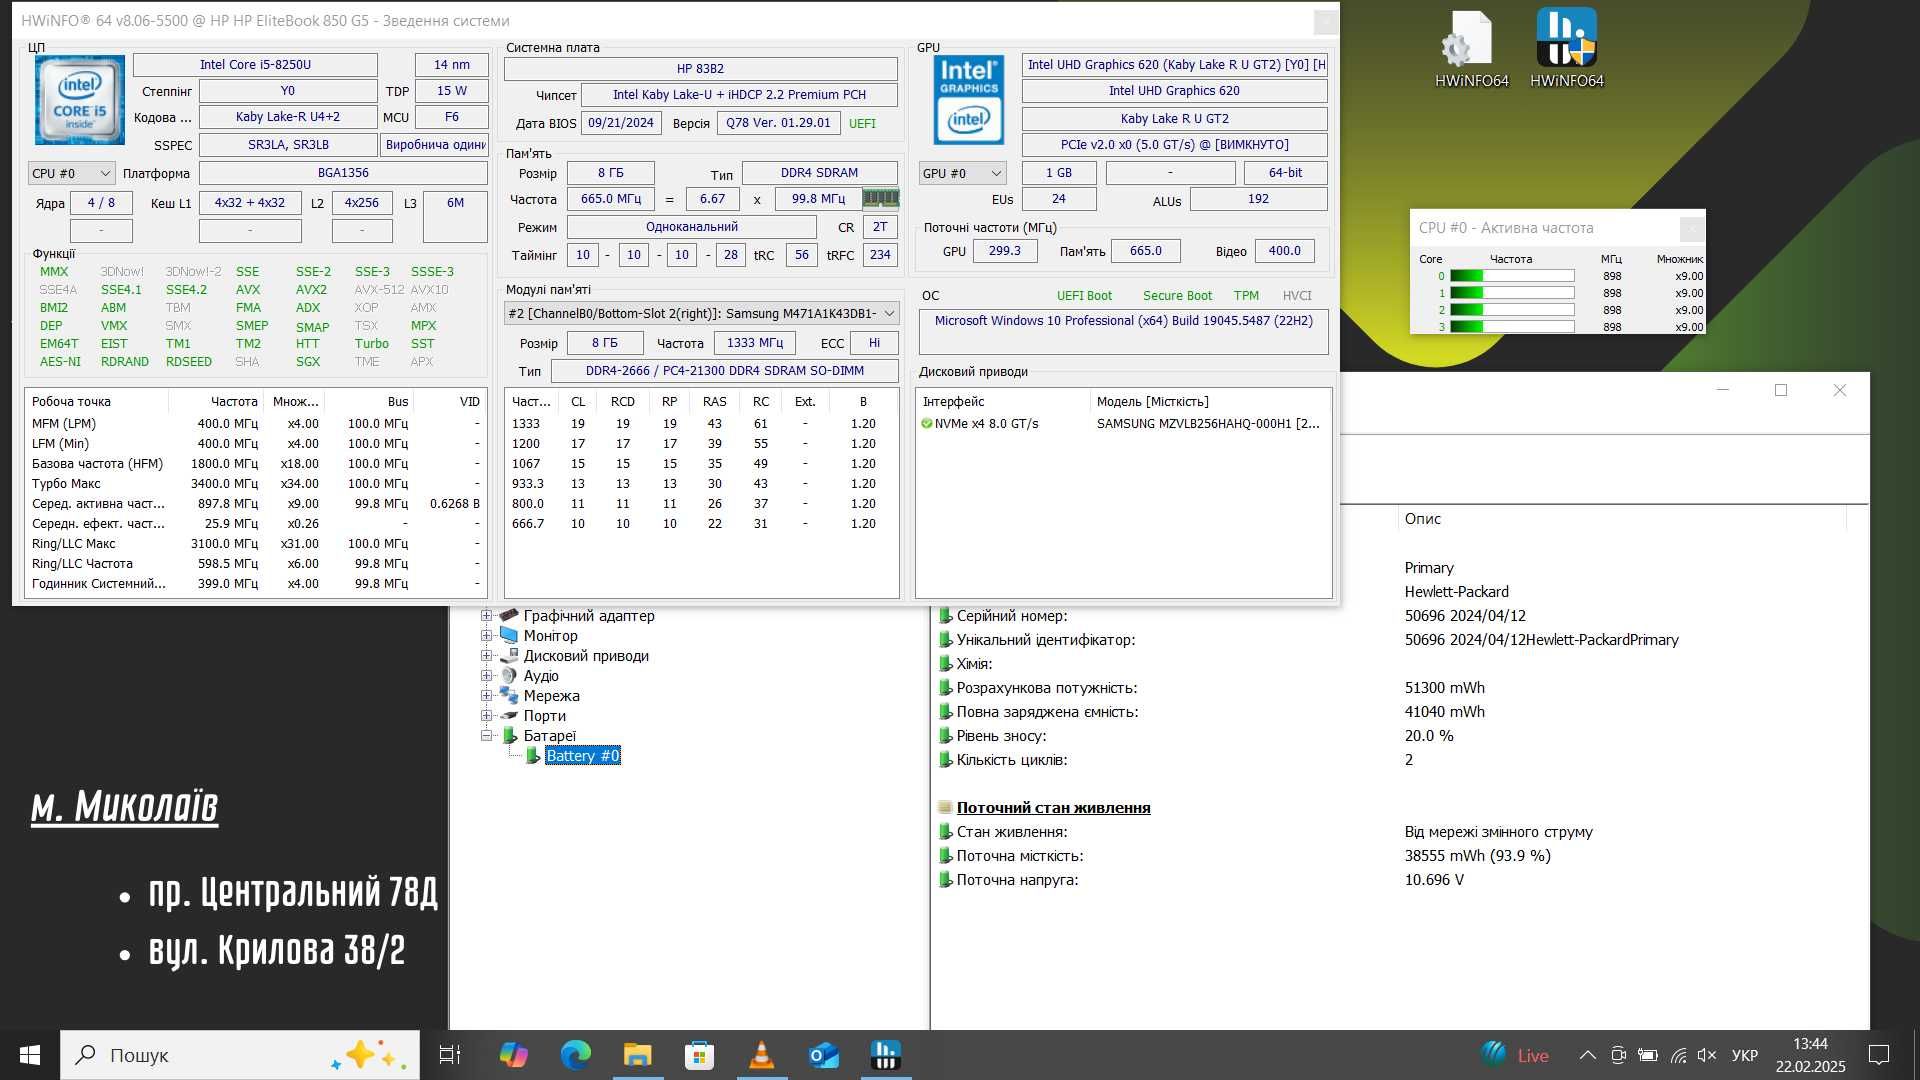Screen dimensions: 1920x1080
Task: Click the Intel Core i5 logo image
Action: 79,100
